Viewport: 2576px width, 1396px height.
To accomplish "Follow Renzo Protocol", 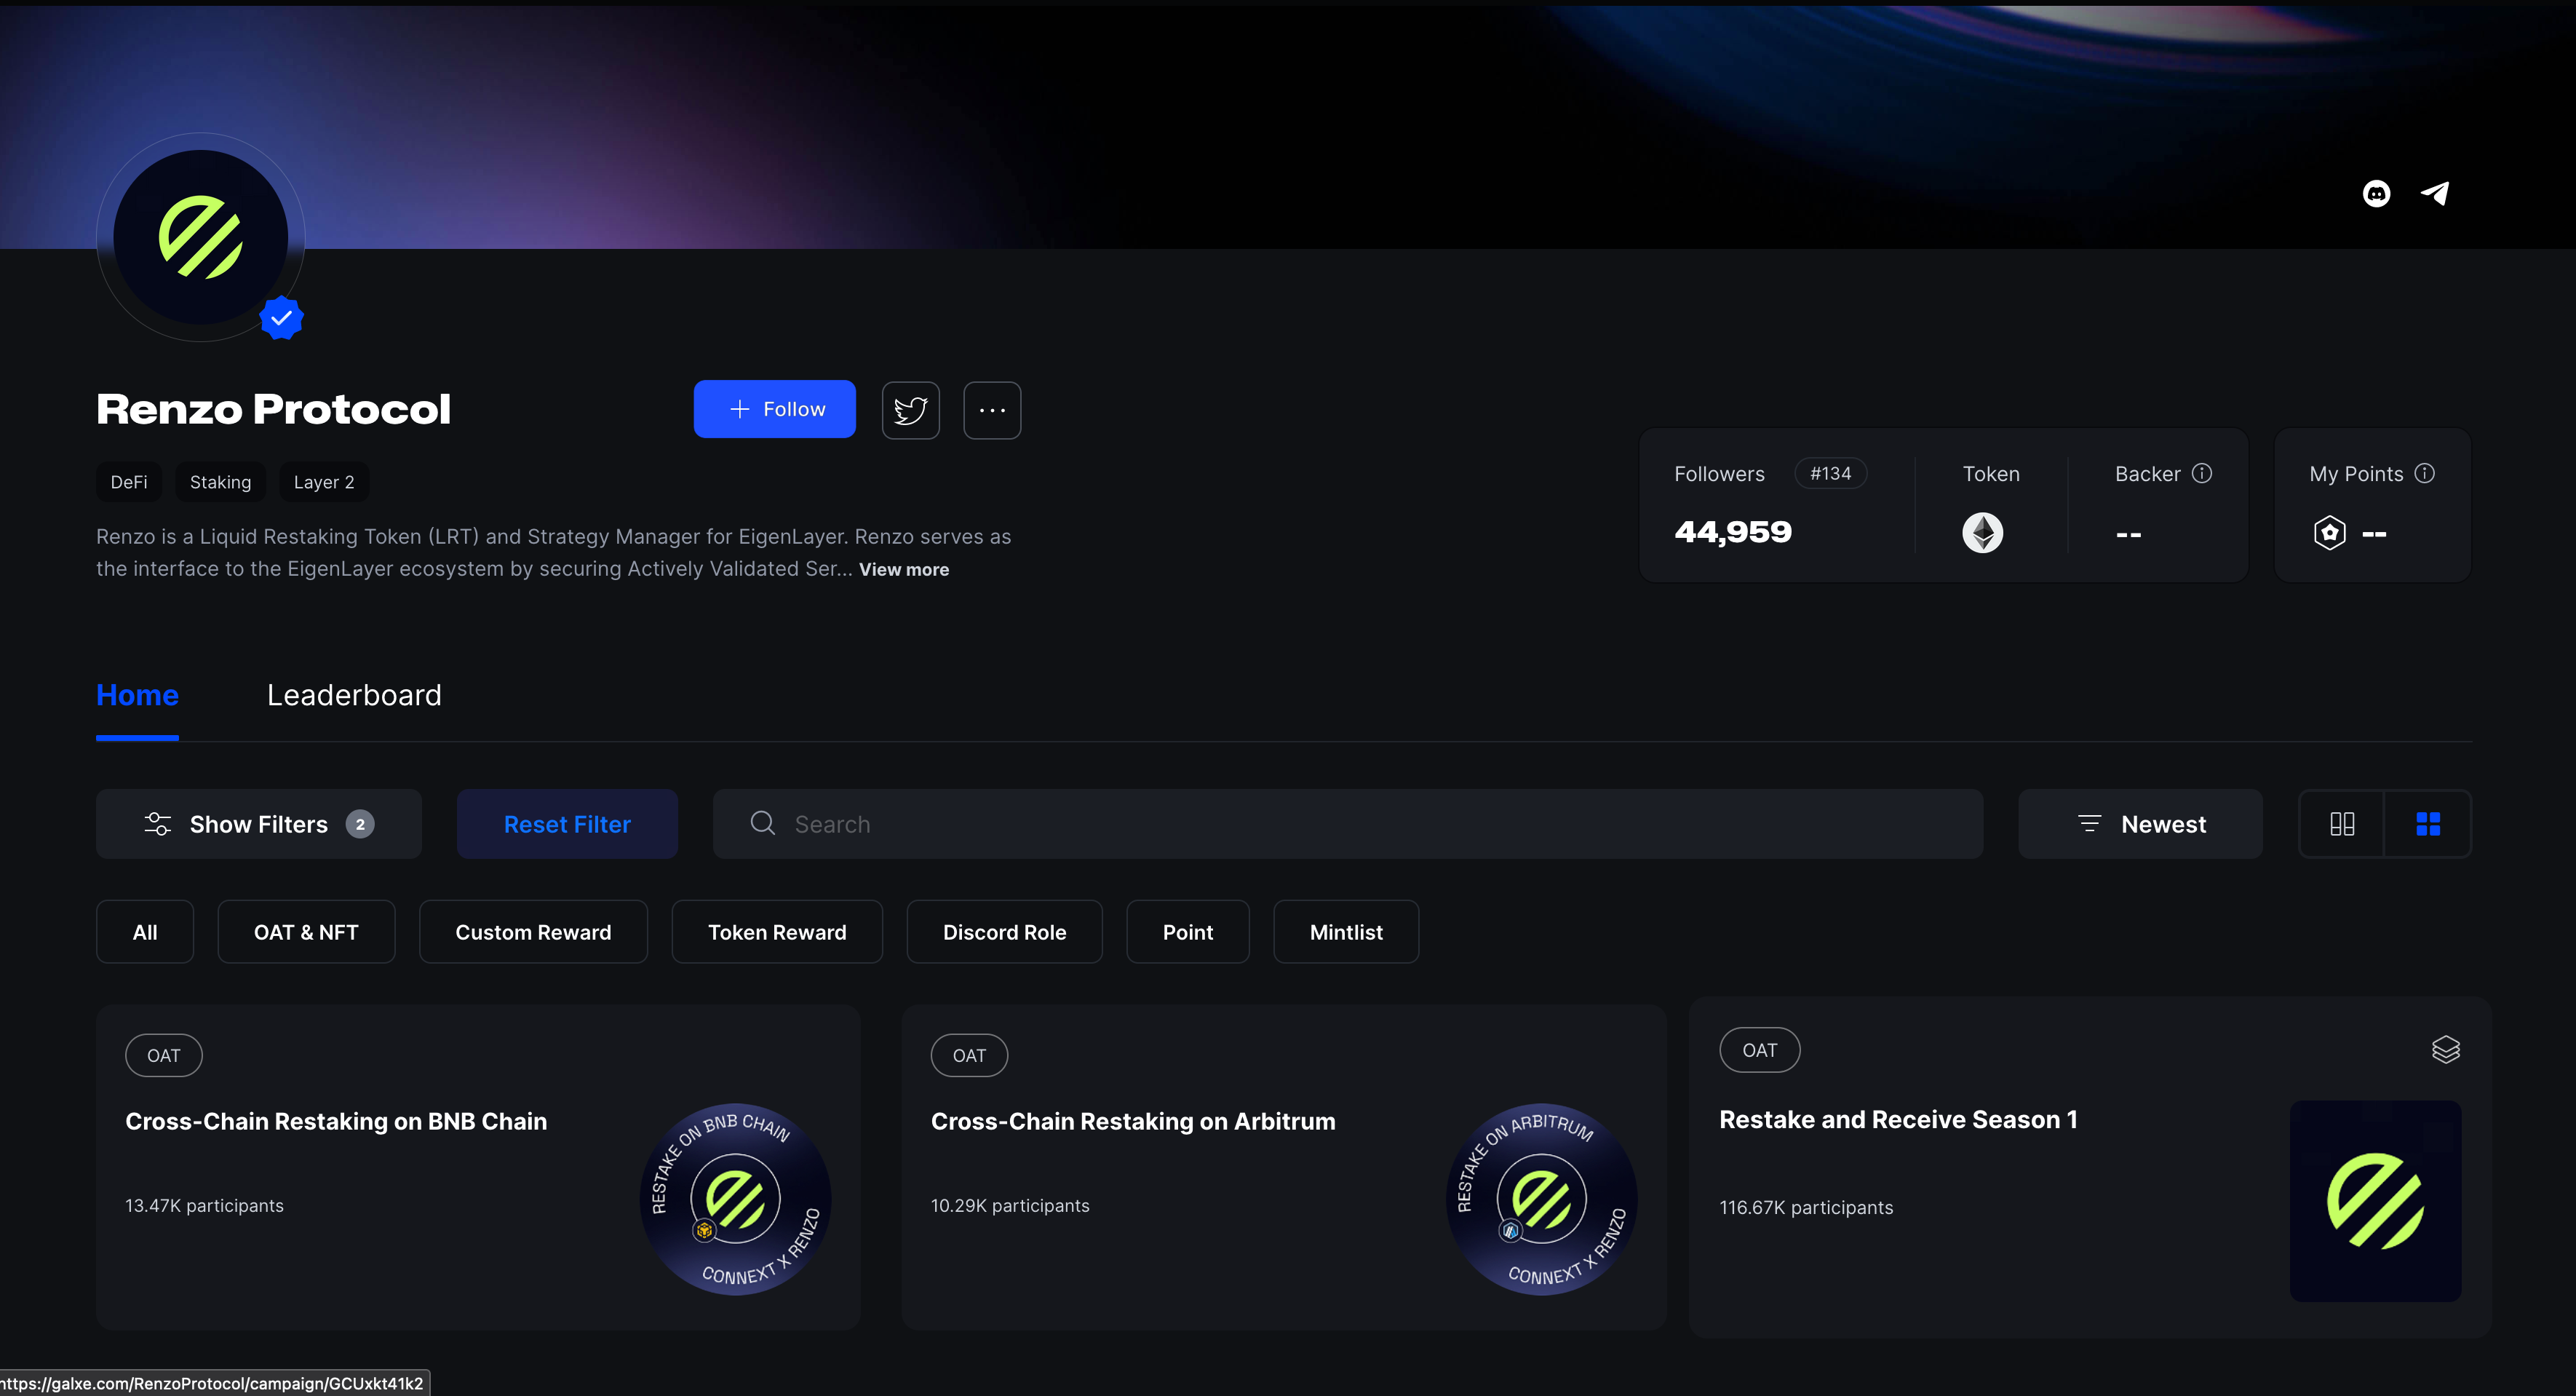I will coord(774,409).
